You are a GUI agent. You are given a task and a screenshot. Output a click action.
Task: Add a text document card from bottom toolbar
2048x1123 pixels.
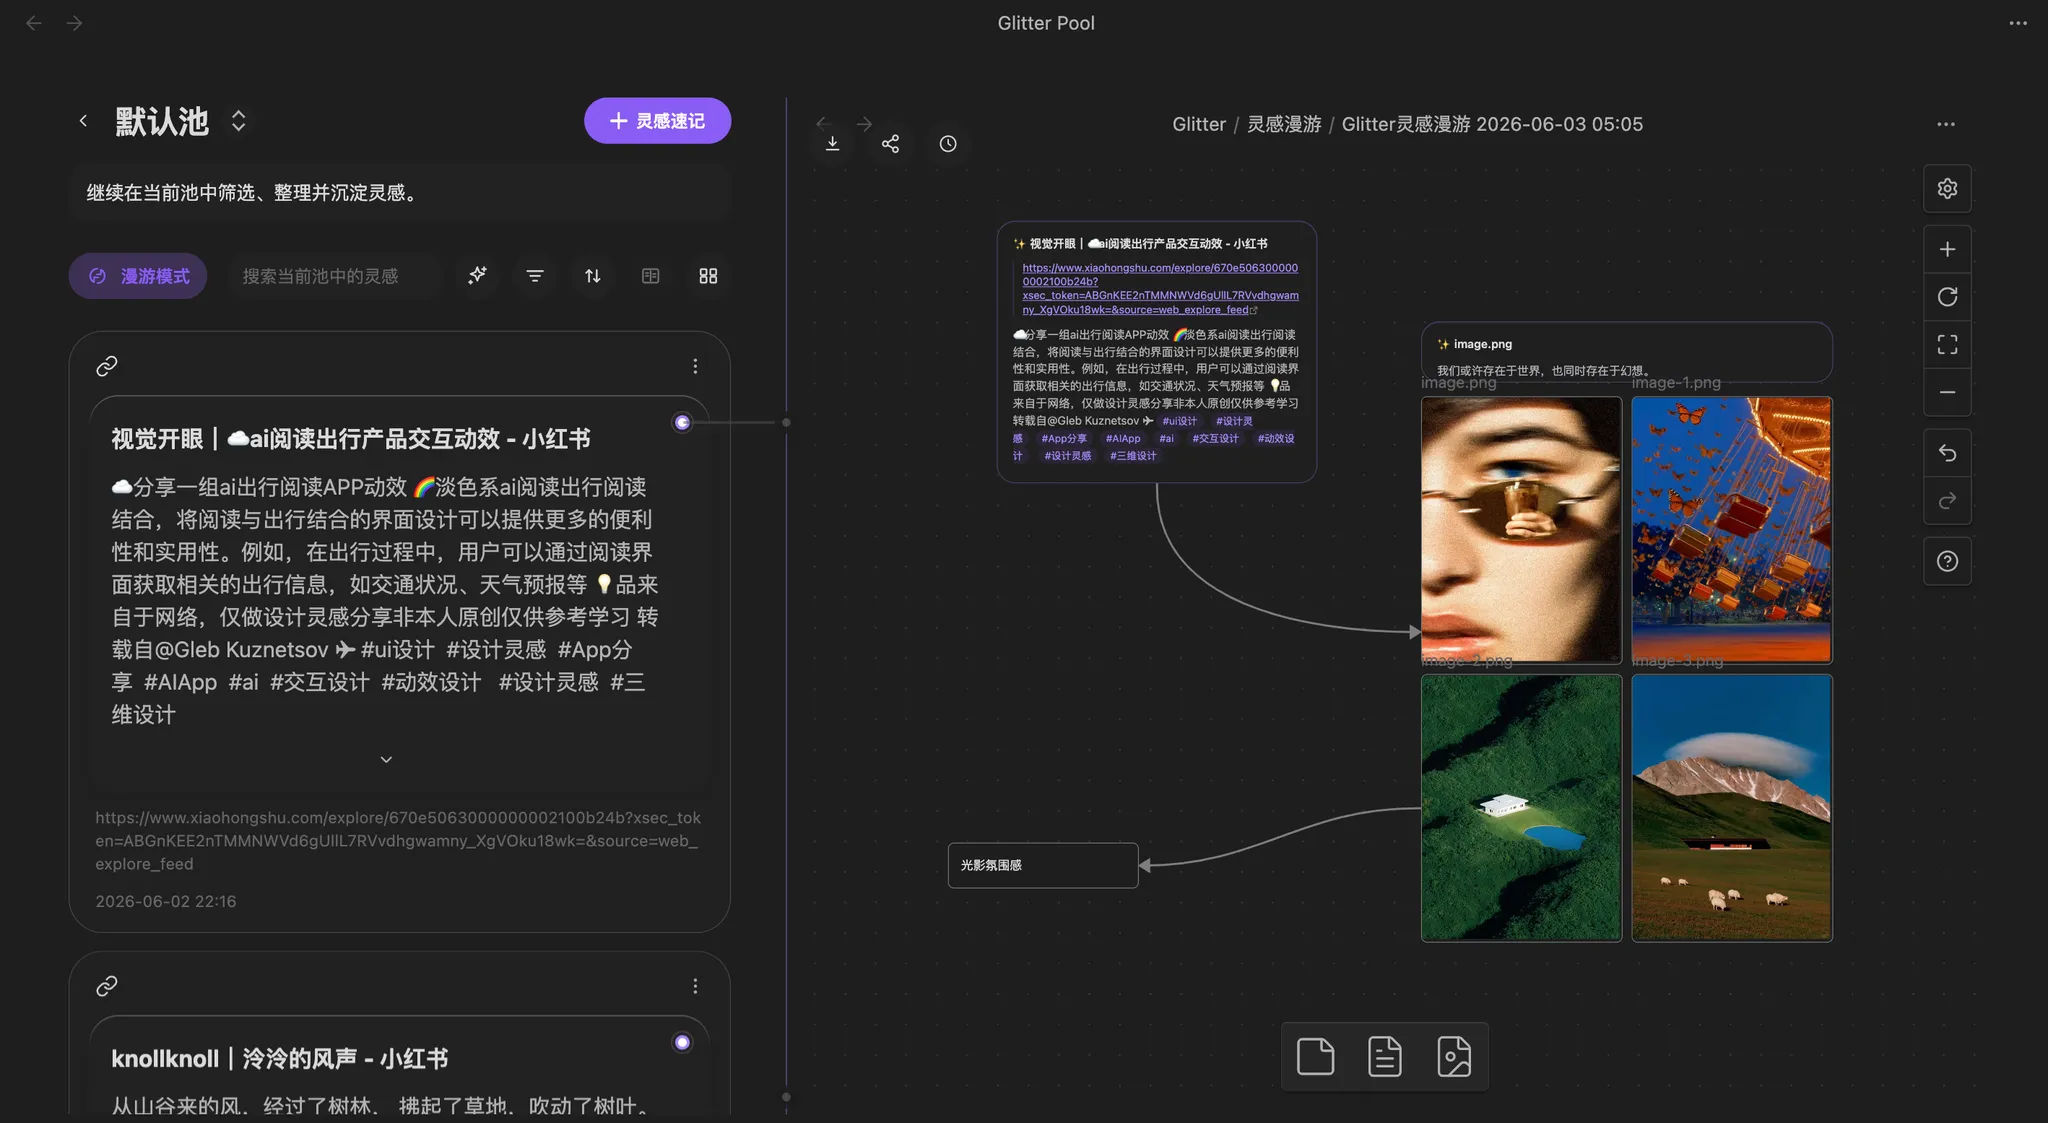[x=1384, y=1056]
